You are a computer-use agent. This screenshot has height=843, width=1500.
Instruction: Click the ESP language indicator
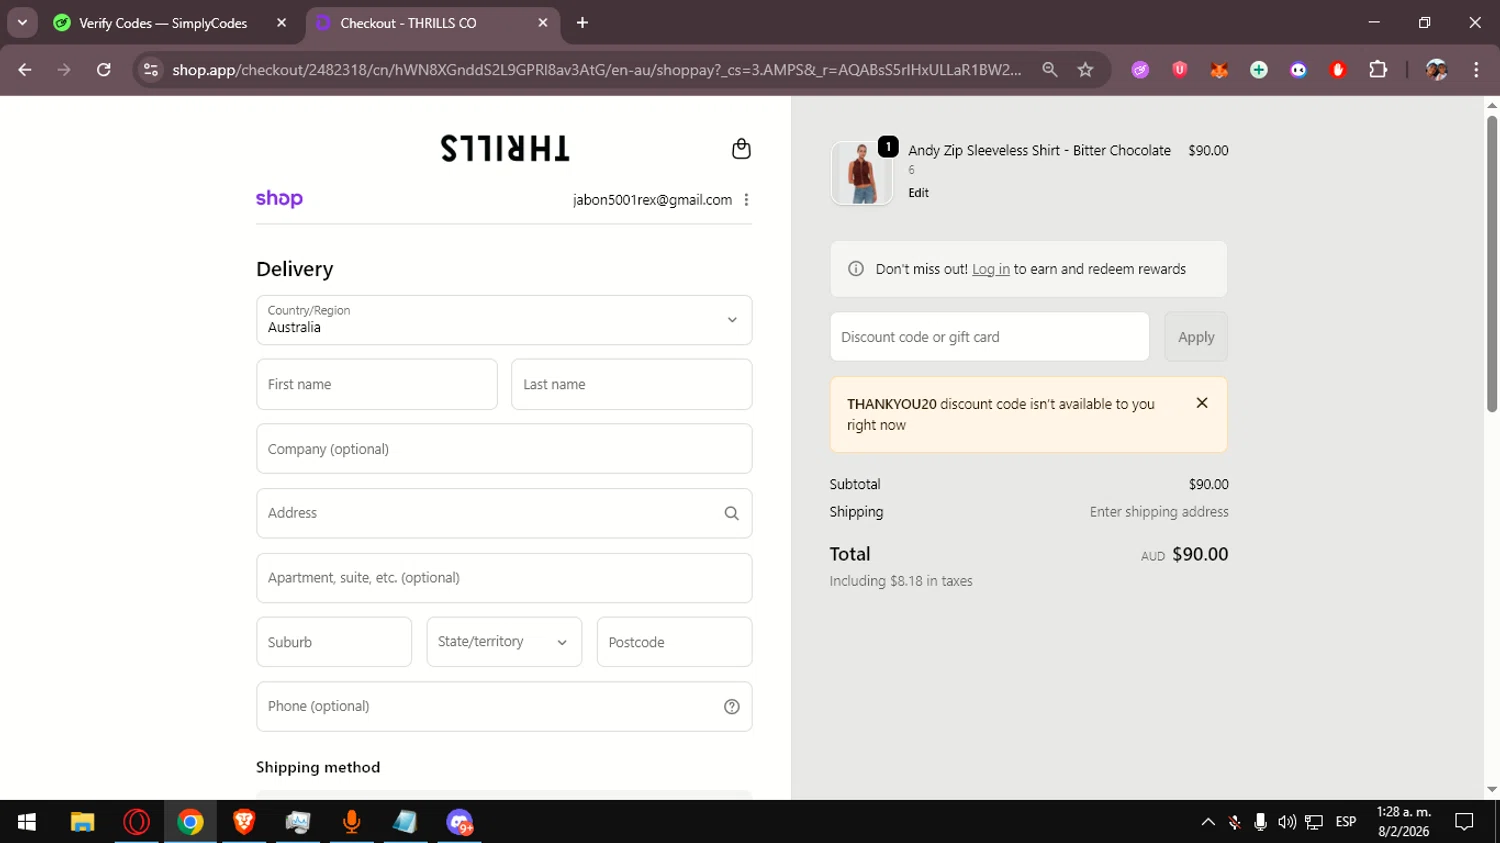pyautogui.click(x=1346, y=822)
